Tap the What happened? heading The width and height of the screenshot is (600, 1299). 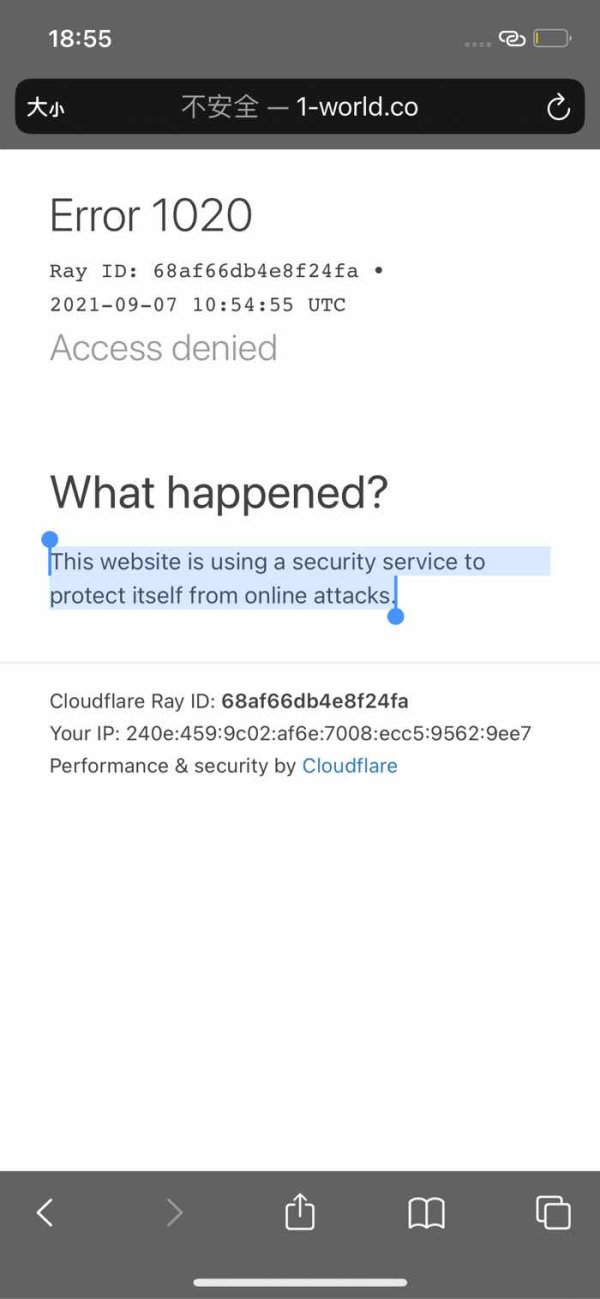219,492
